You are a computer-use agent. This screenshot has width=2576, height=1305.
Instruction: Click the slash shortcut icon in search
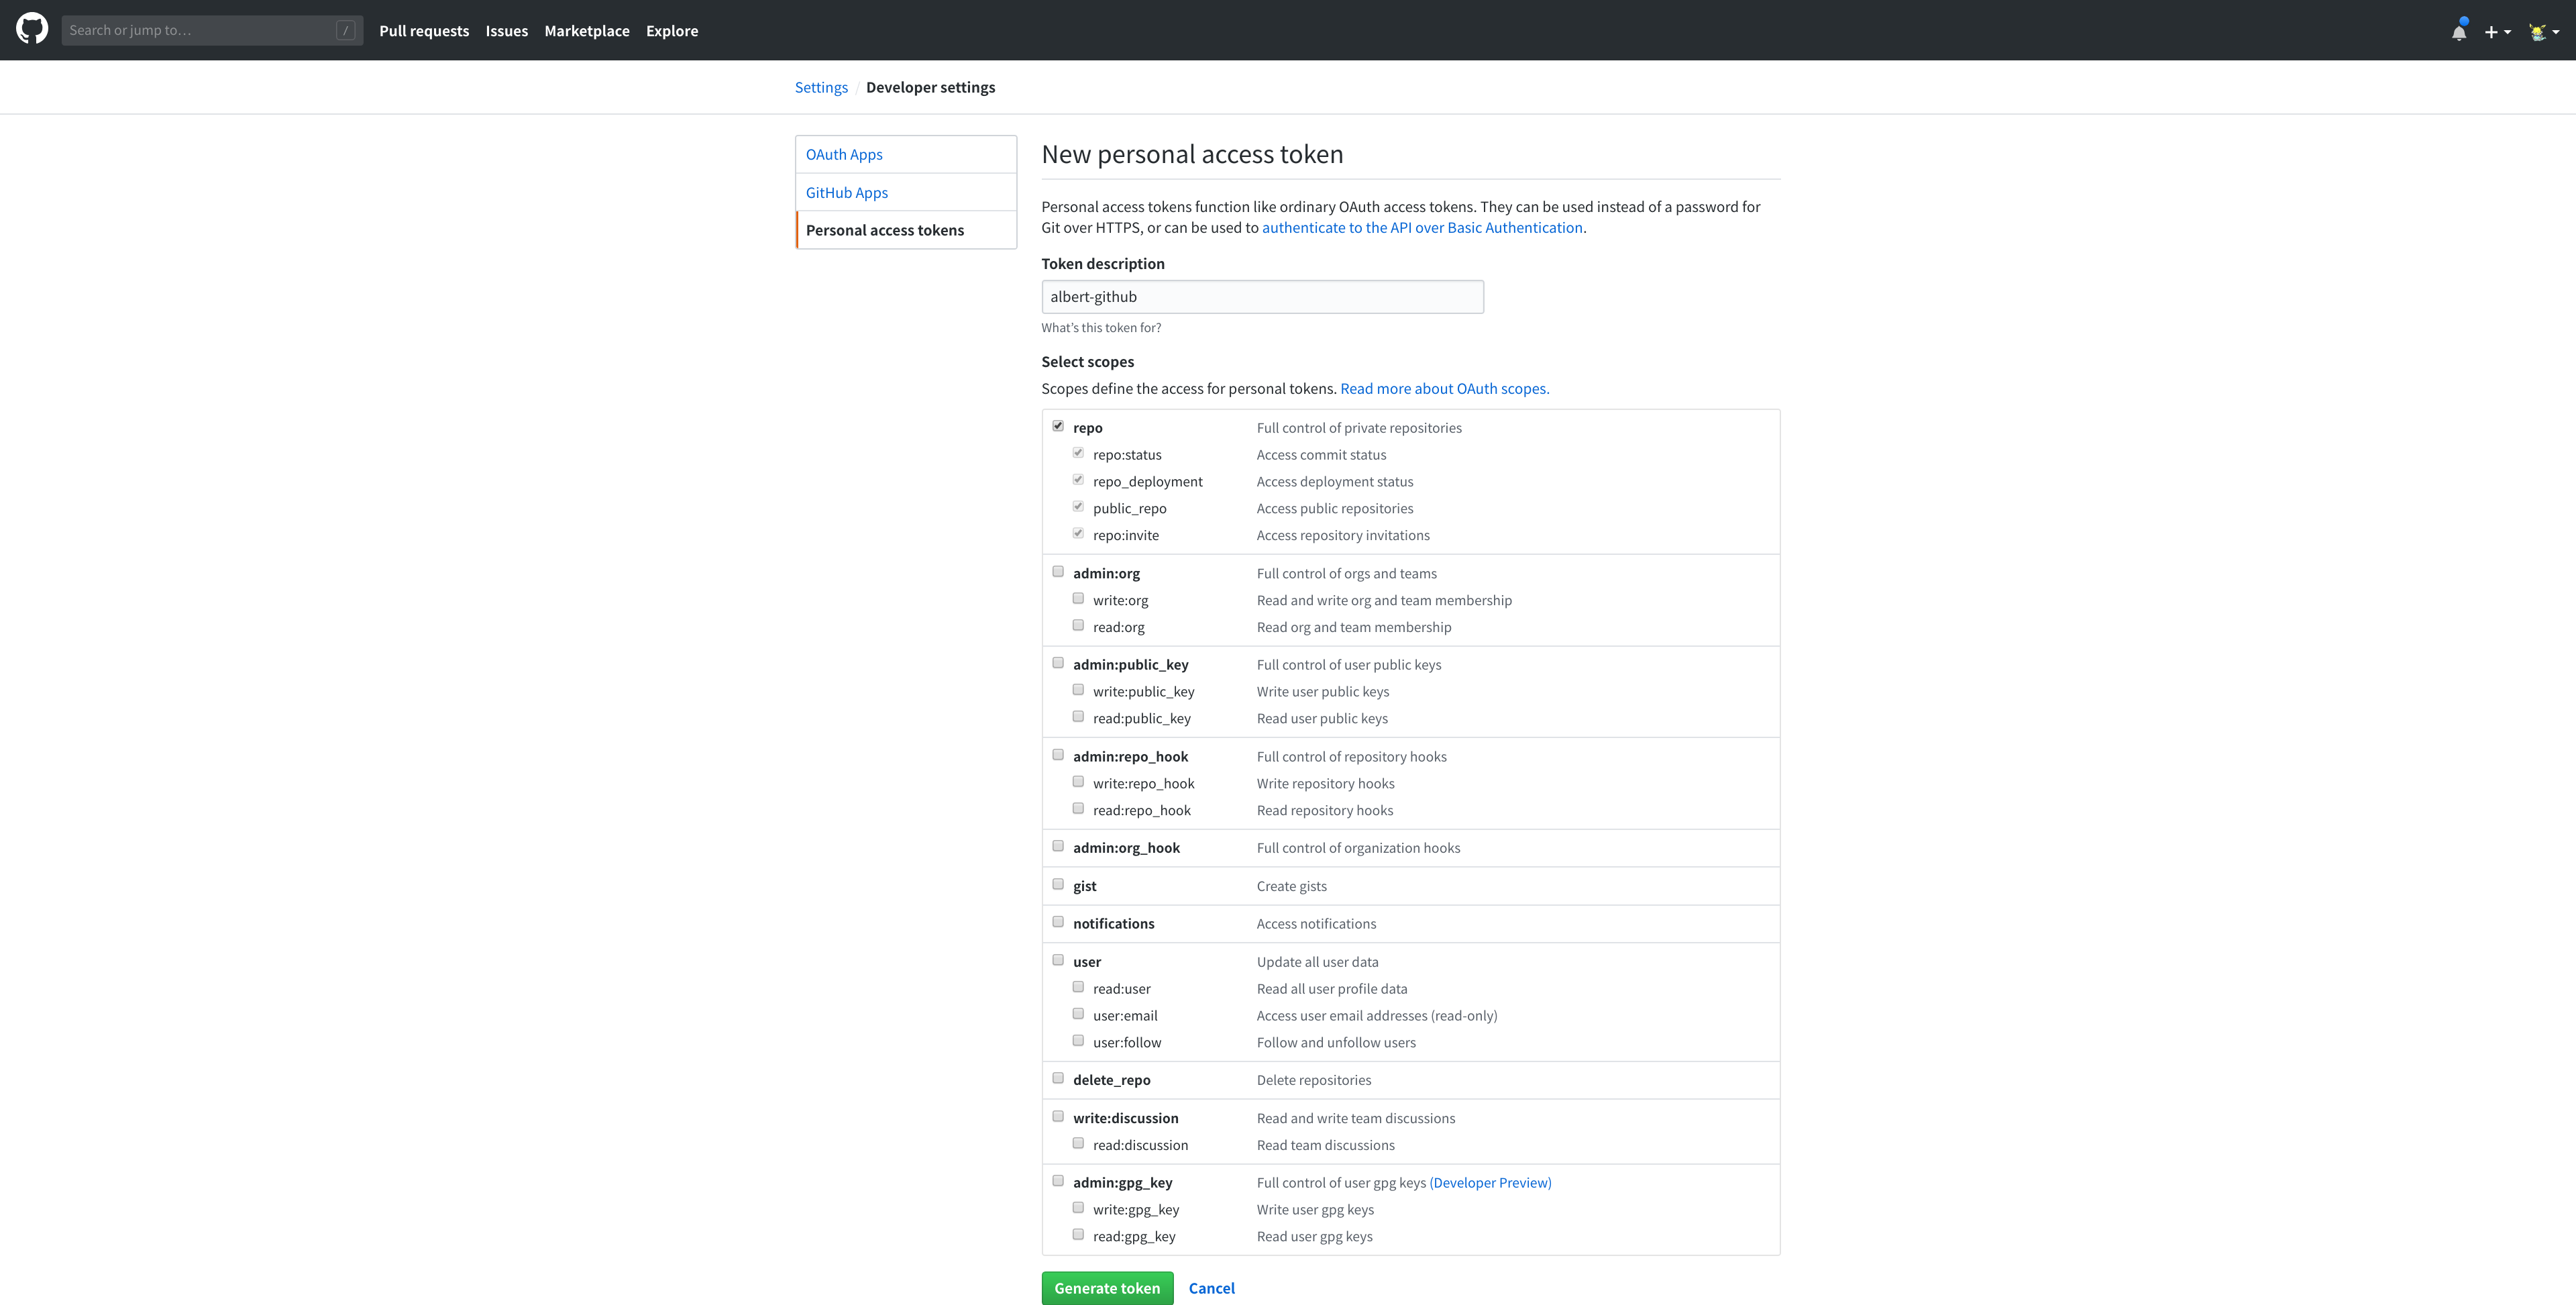tap(345, 30)
